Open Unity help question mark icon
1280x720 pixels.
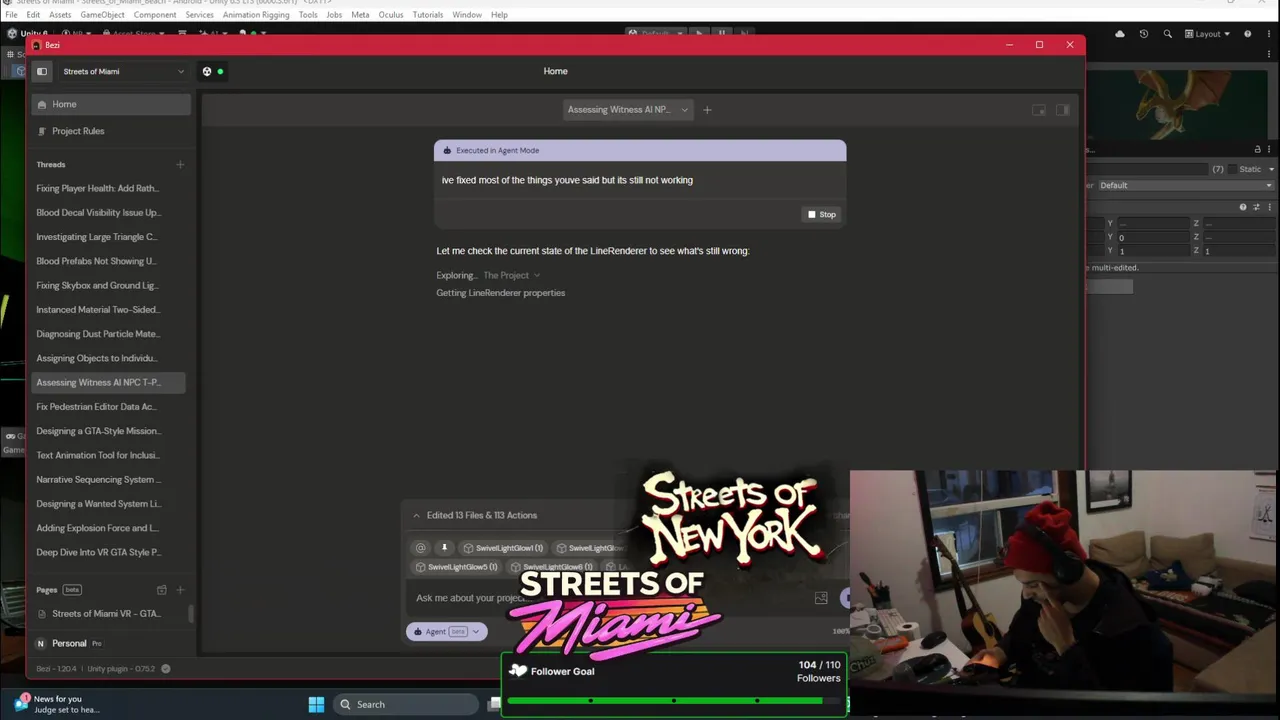(1247, 34)
